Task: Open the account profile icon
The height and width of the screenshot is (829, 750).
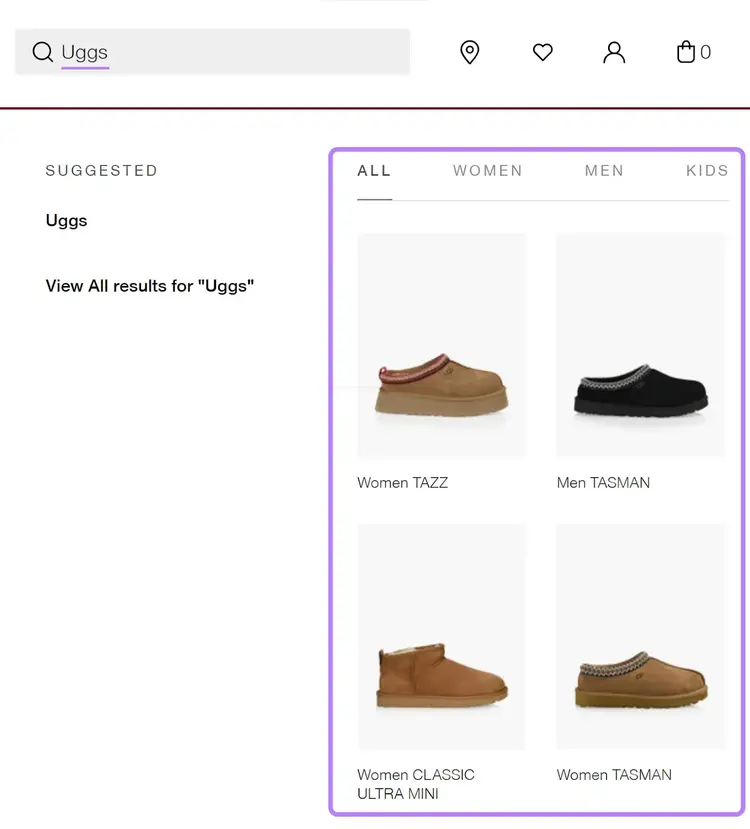Action: 614,52
